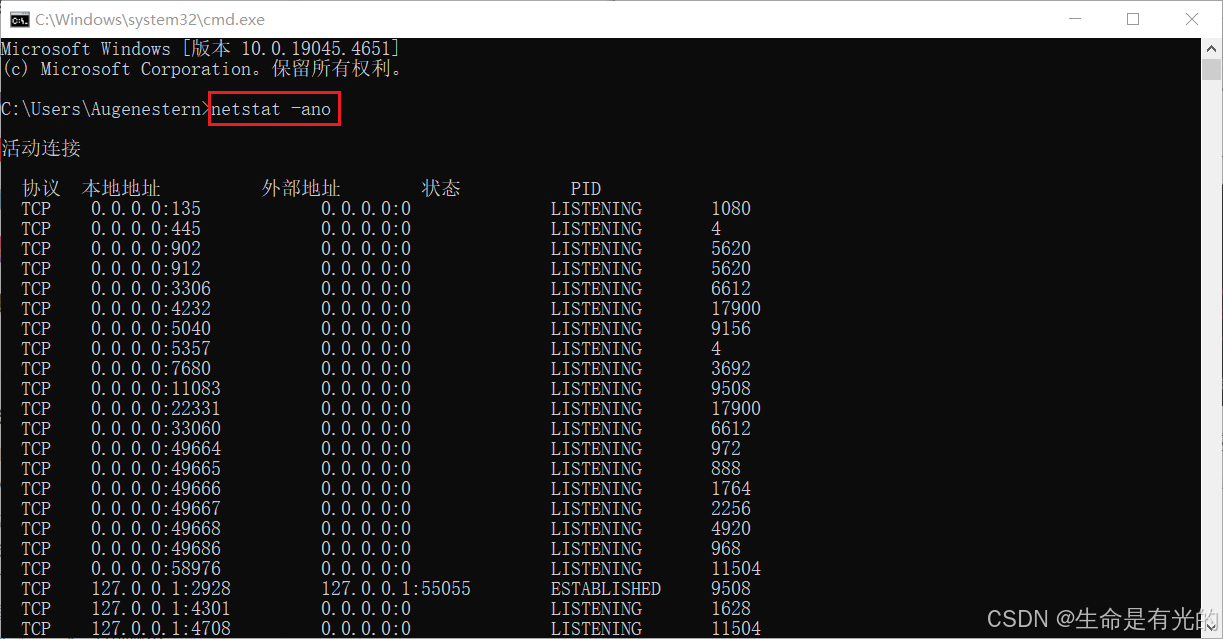The width and height of the screenshot is (1223, 639).
Task: Click local address 0.0.0.0:49664
Action: coord(156,449)
